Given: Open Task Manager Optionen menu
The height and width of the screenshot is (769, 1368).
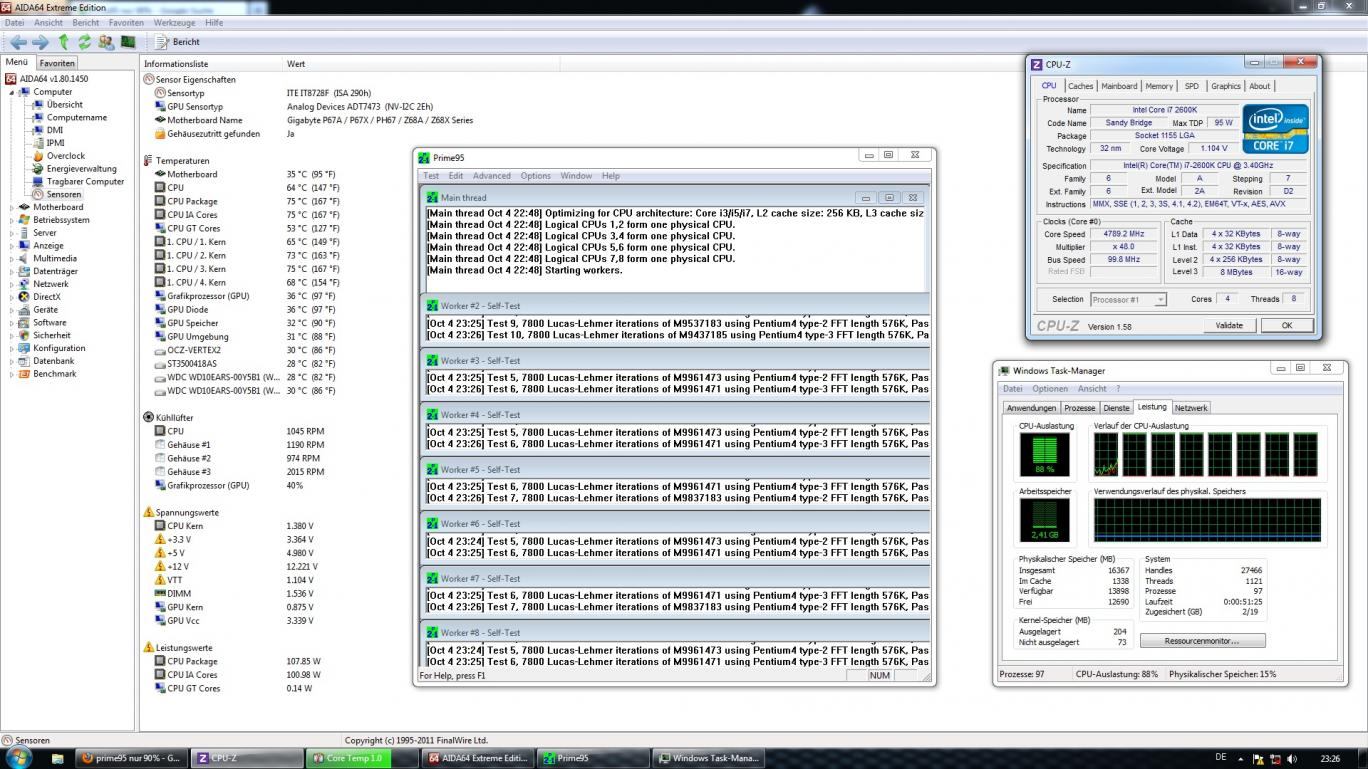Looking at the screenshot, I should click(1050, 389).
